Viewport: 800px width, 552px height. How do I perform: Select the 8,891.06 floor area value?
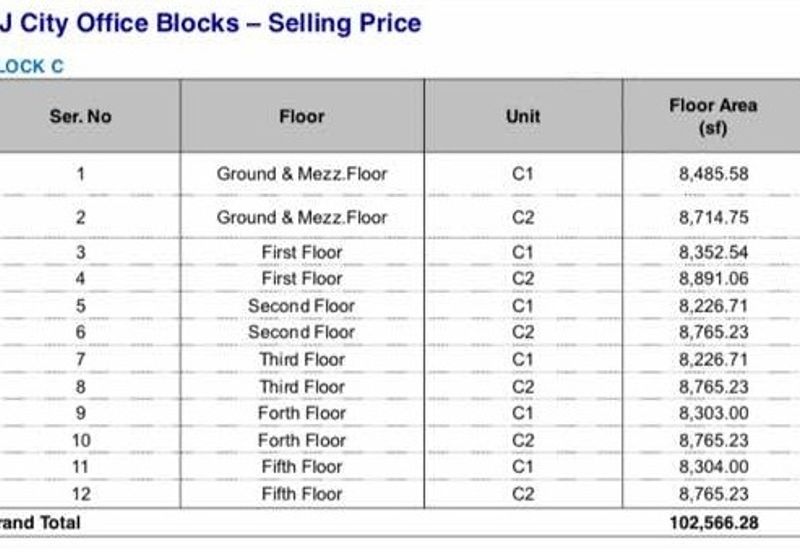point(712,278)
